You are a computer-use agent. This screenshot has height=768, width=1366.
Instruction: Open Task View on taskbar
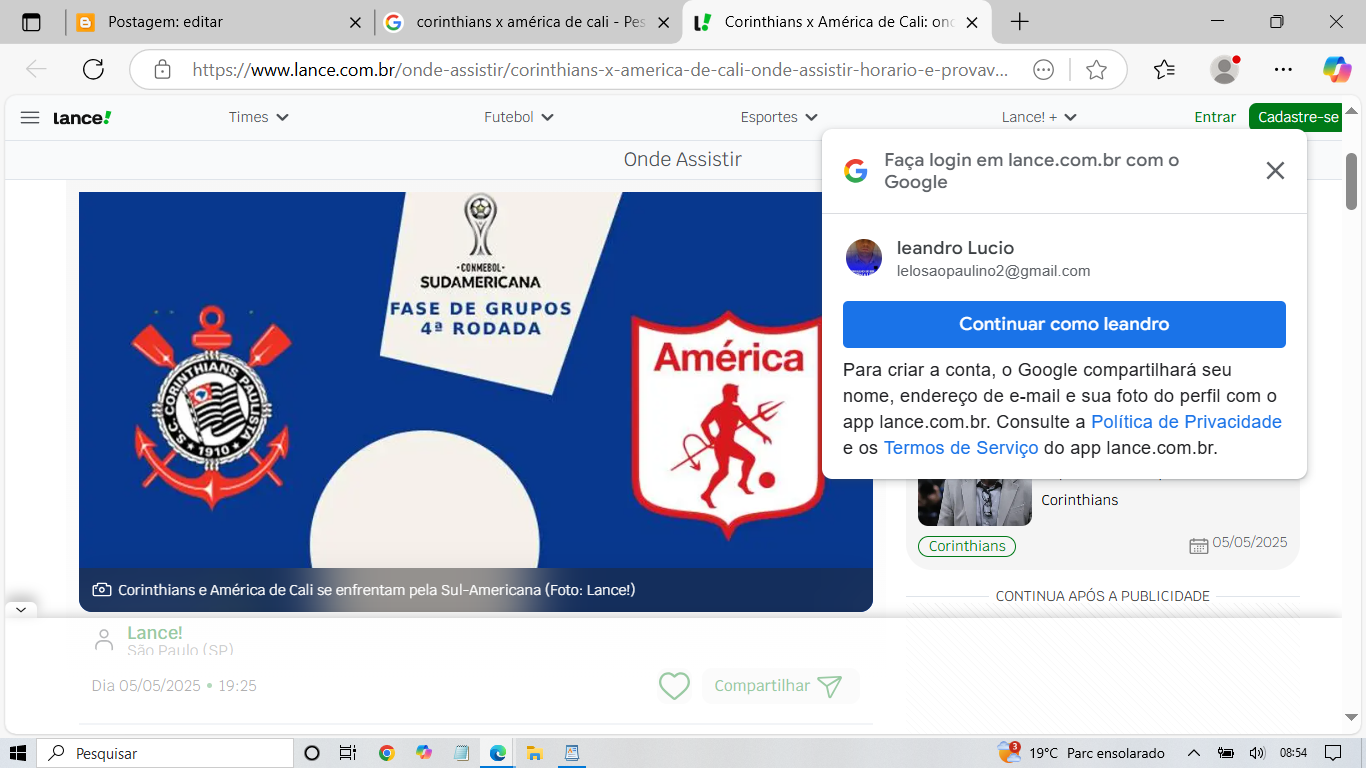[x=347, y=753]
